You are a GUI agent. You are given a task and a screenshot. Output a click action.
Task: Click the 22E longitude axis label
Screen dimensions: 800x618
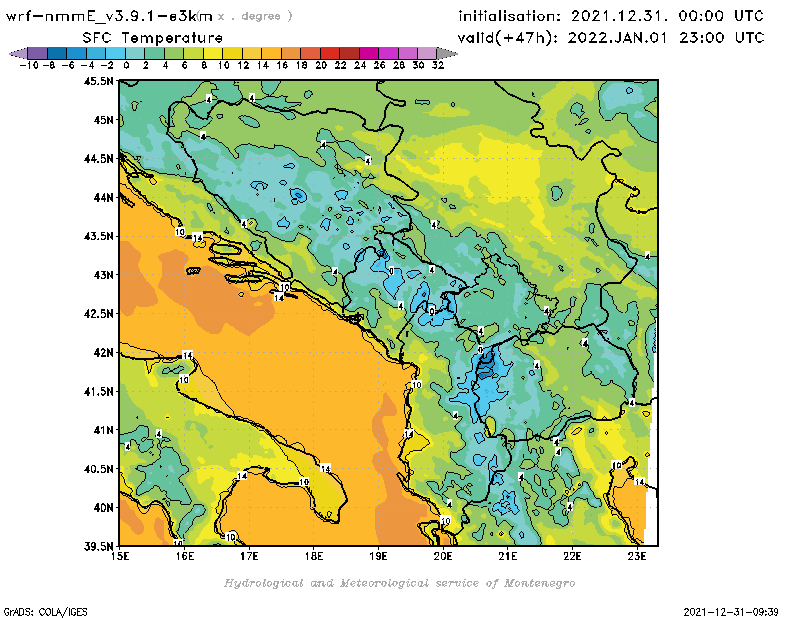[572, 556]
